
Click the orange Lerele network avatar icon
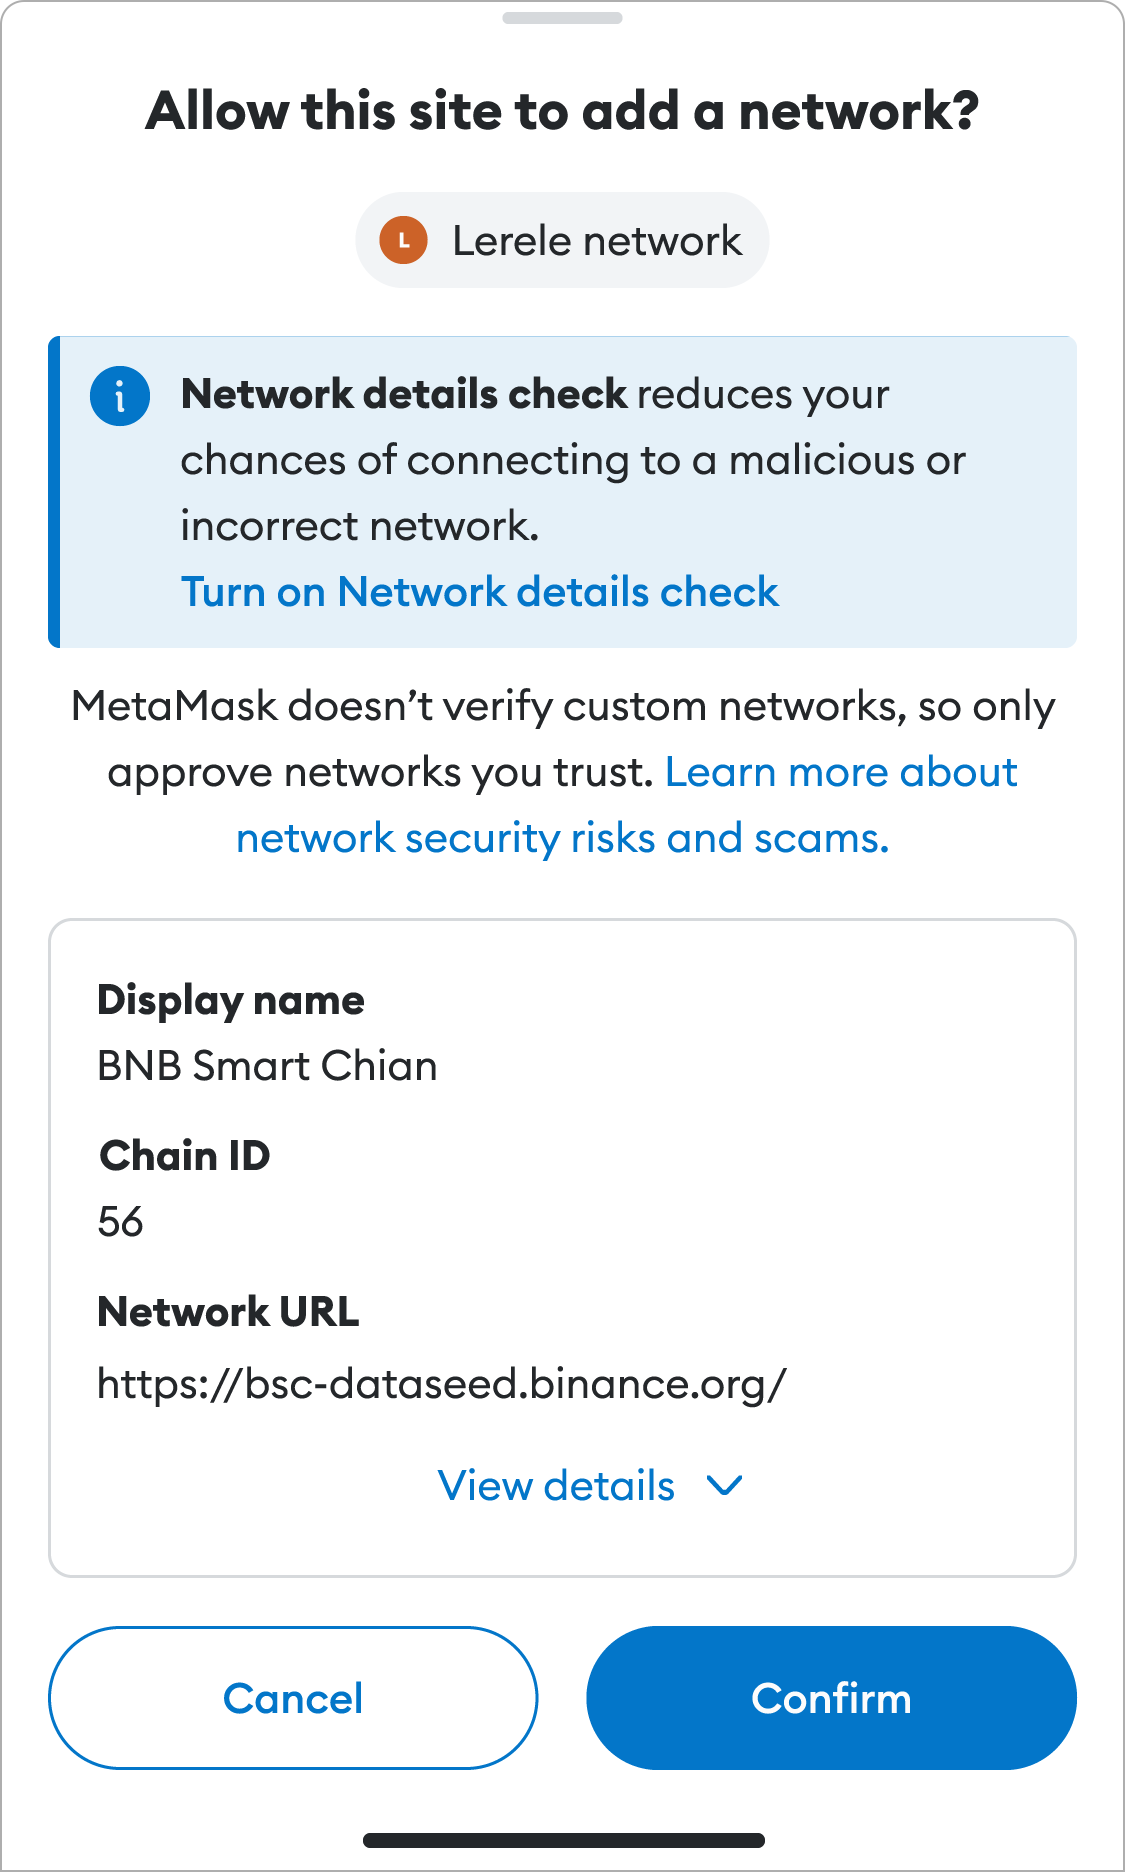tap(404, 241)
